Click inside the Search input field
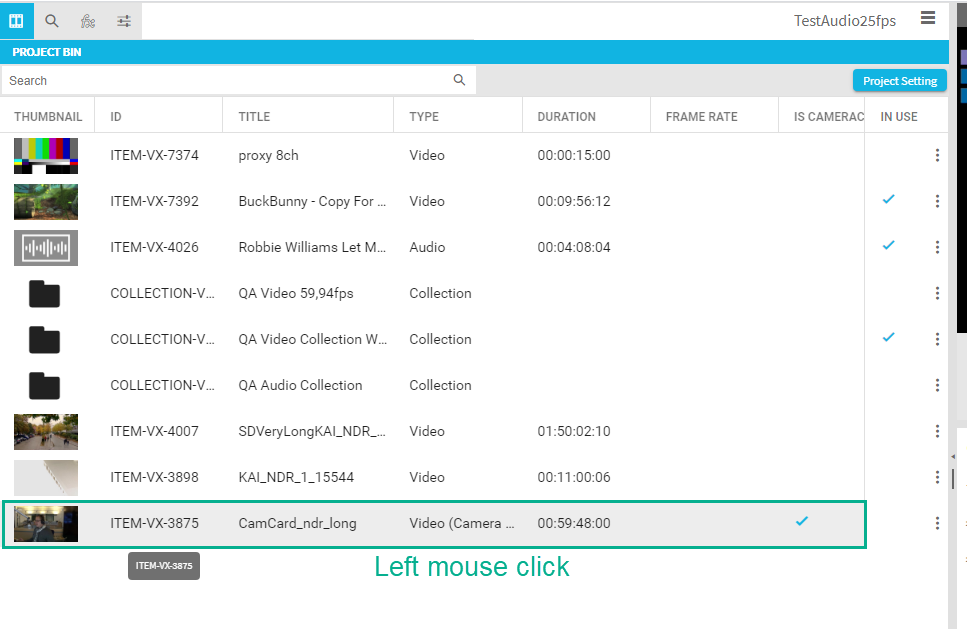The width and height of the screenshot is (967, 629). tap(200, 80)
